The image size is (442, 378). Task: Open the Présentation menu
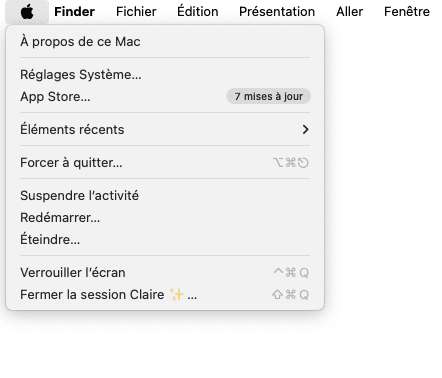[277, 12]
